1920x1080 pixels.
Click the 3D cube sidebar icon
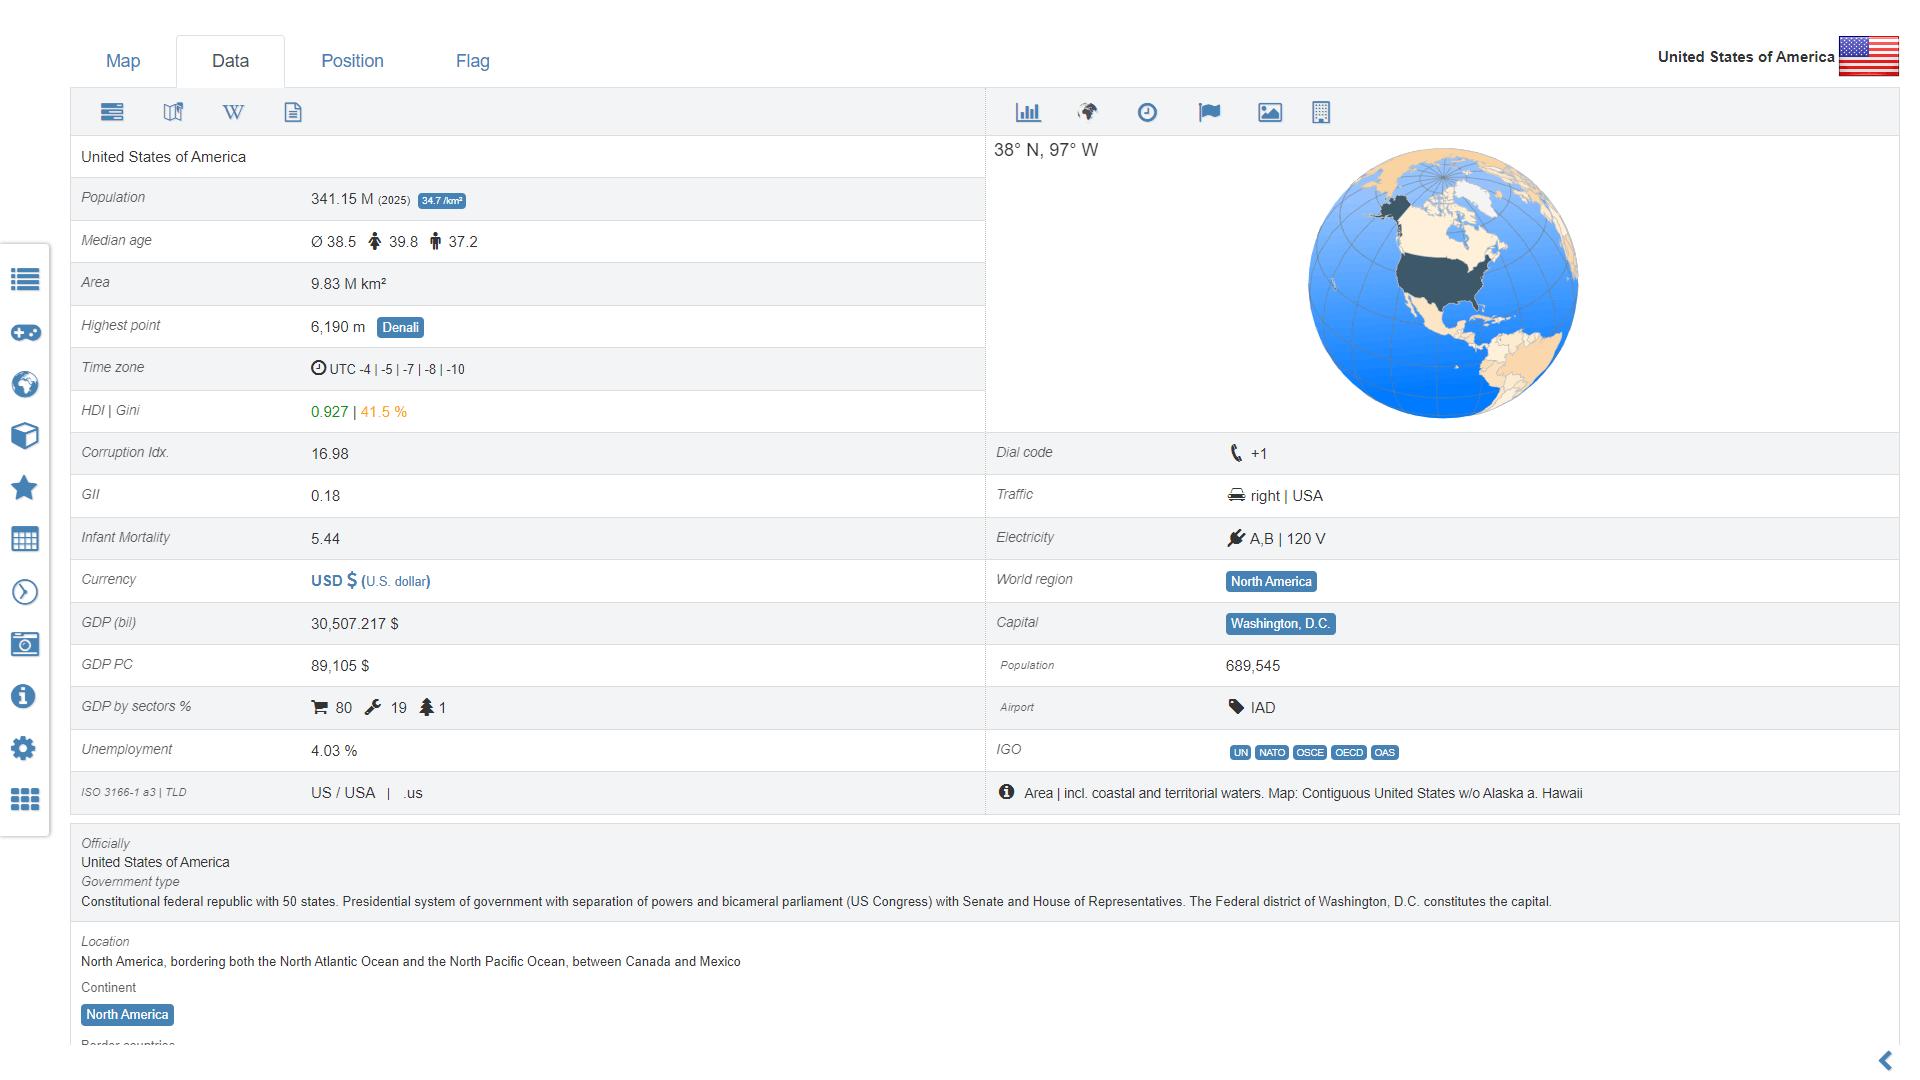click(x=25, y=436)
